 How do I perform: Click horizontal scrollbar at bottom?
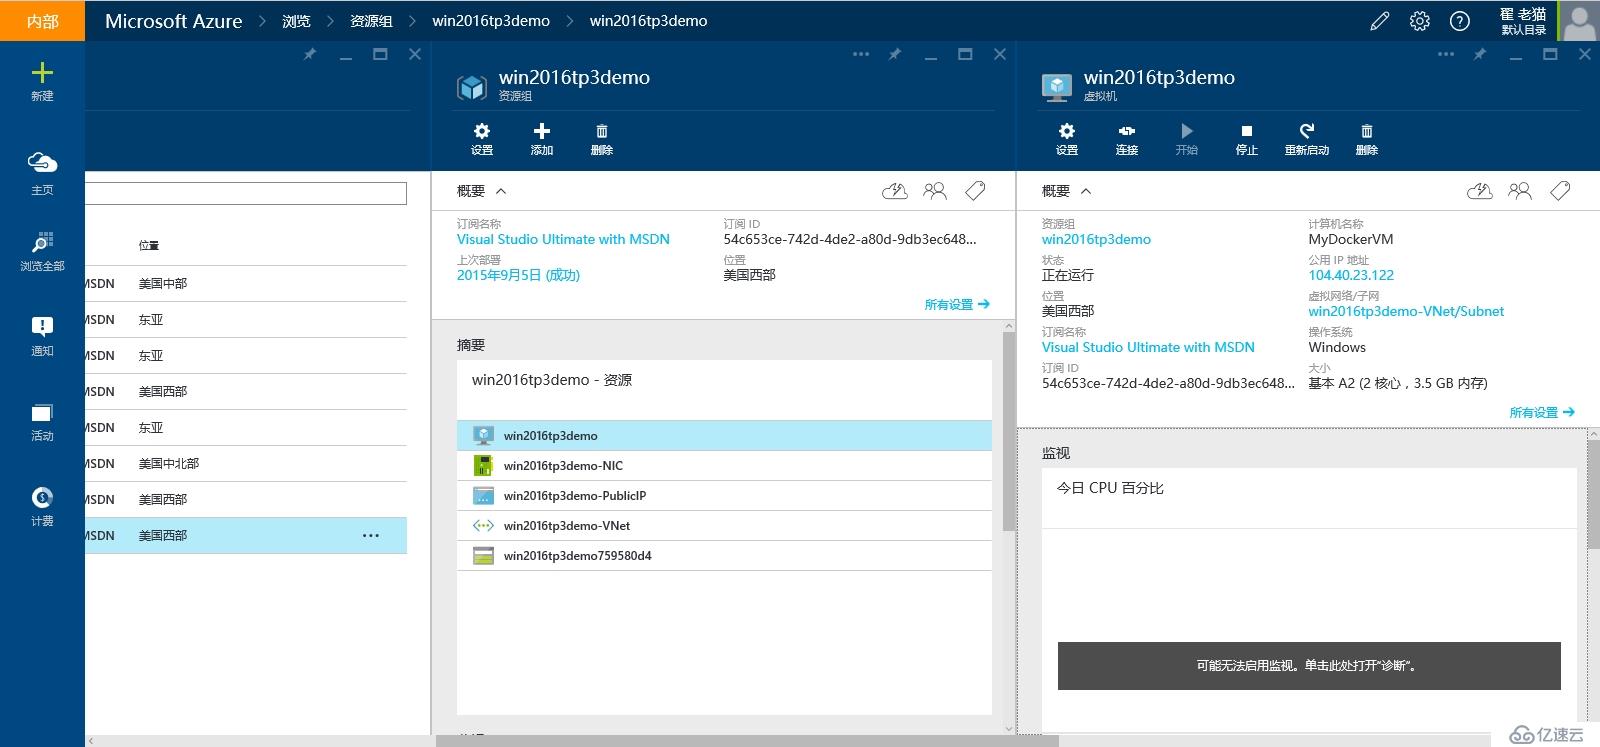tap(747, 741)
